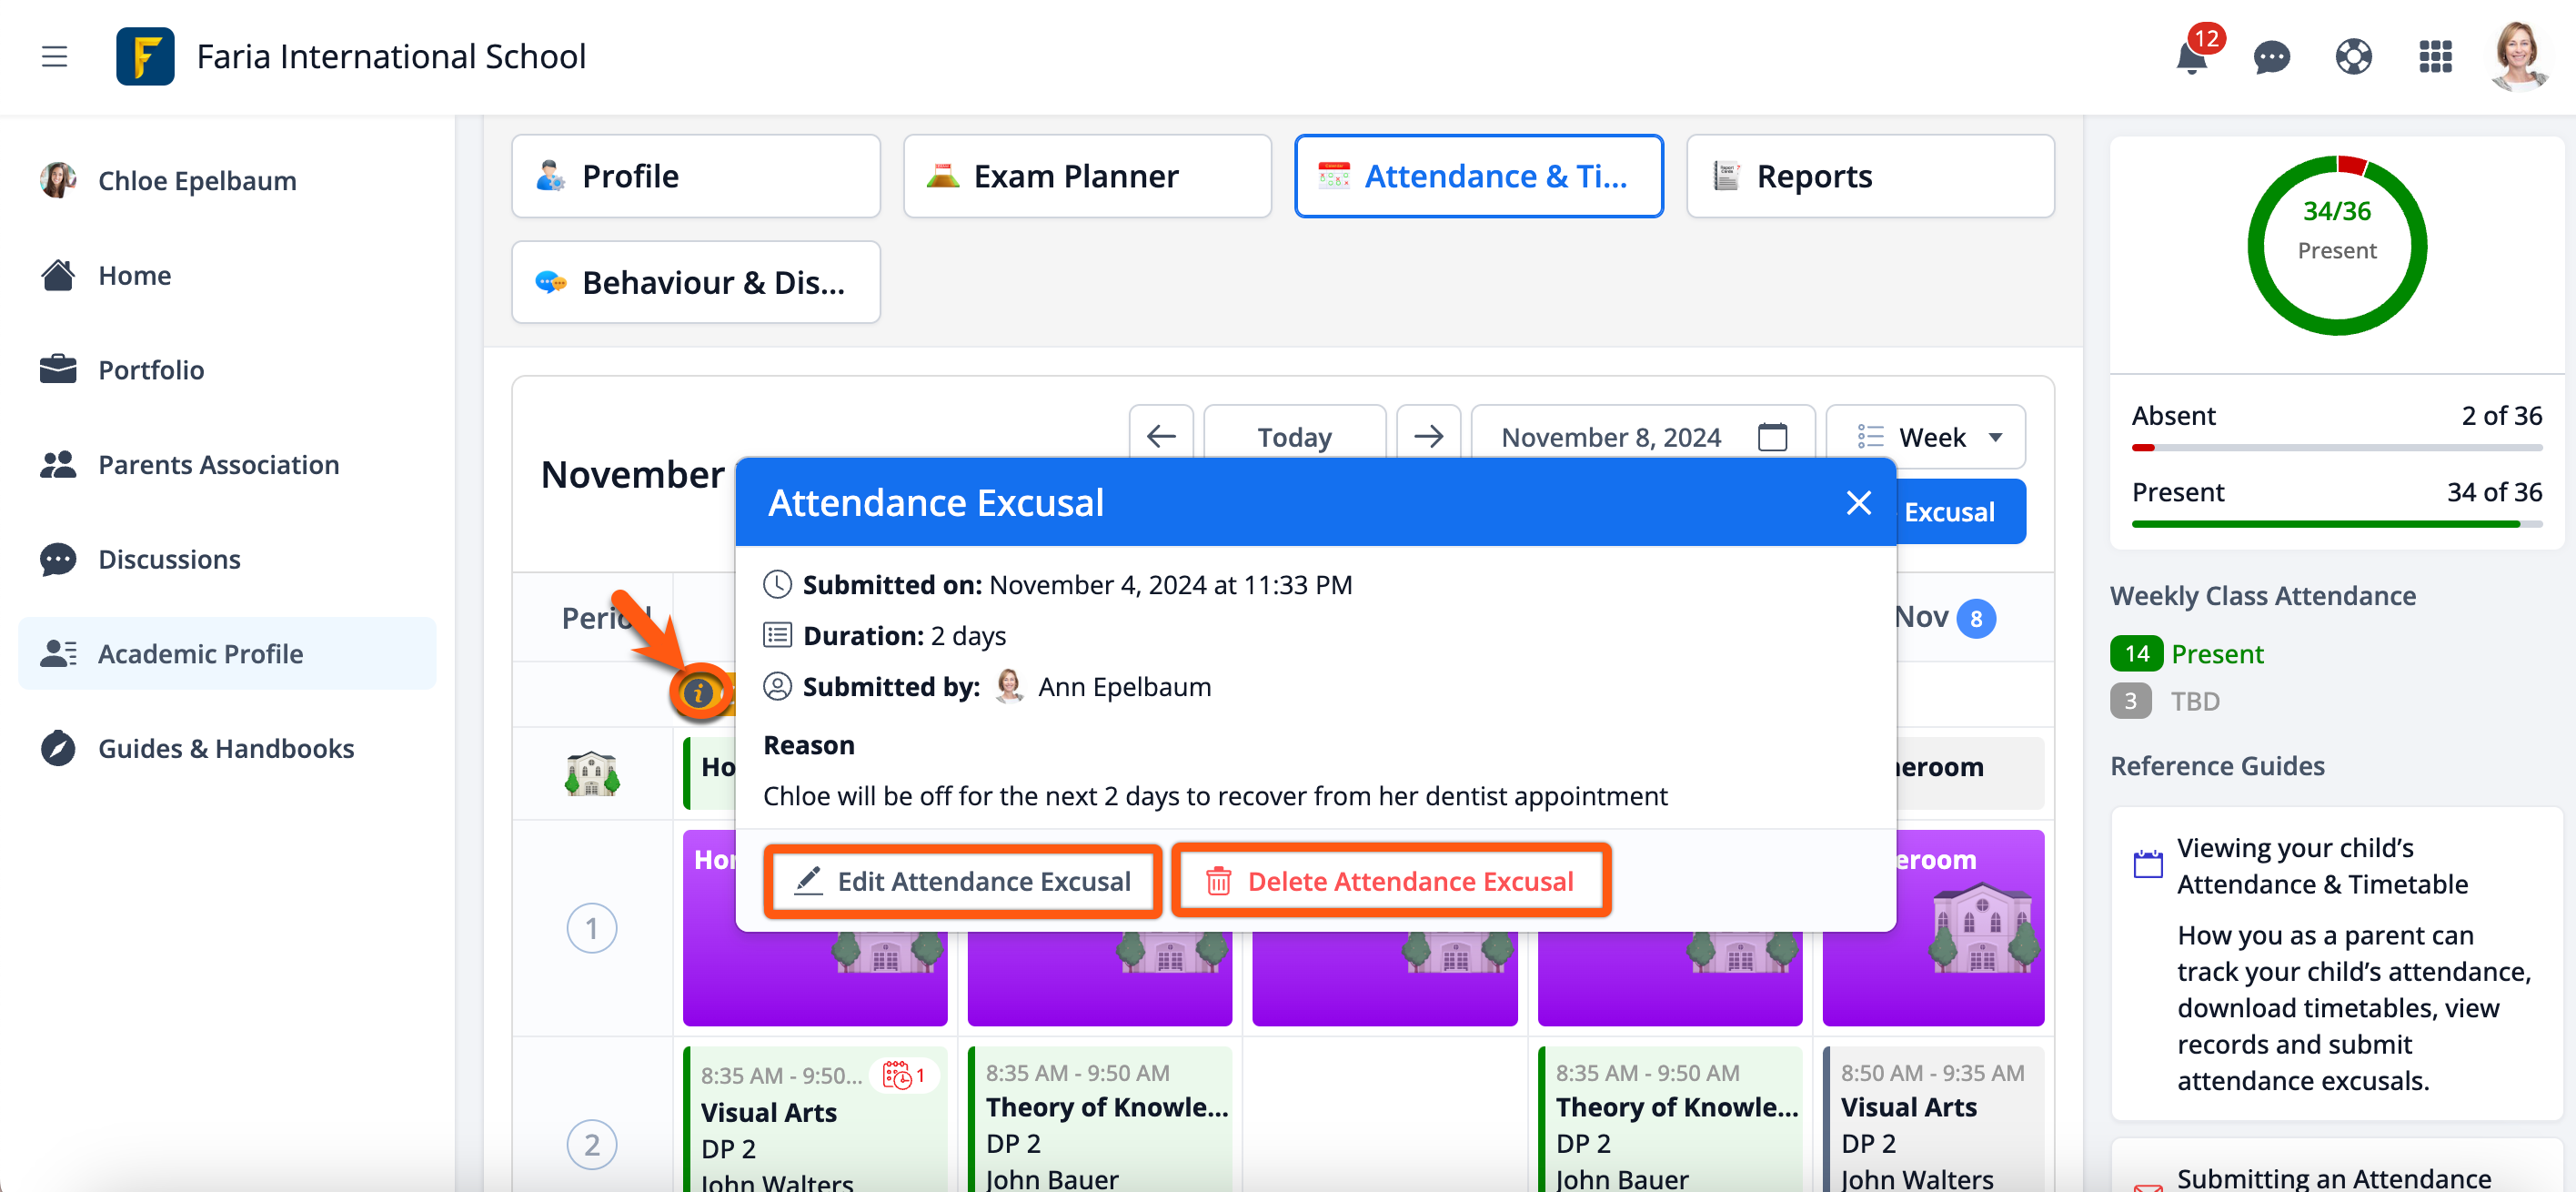
Task: Click the help lifebuoy icon
Action: pyautogui.click(x=2353, y=57)
